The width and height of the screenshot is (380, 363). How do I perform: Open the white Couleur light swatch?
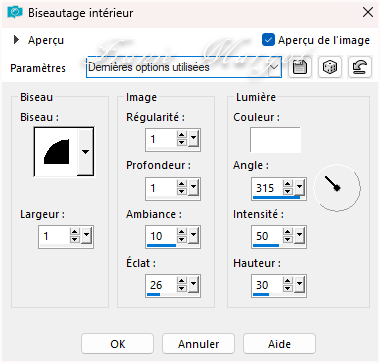[x=275, y=139]
